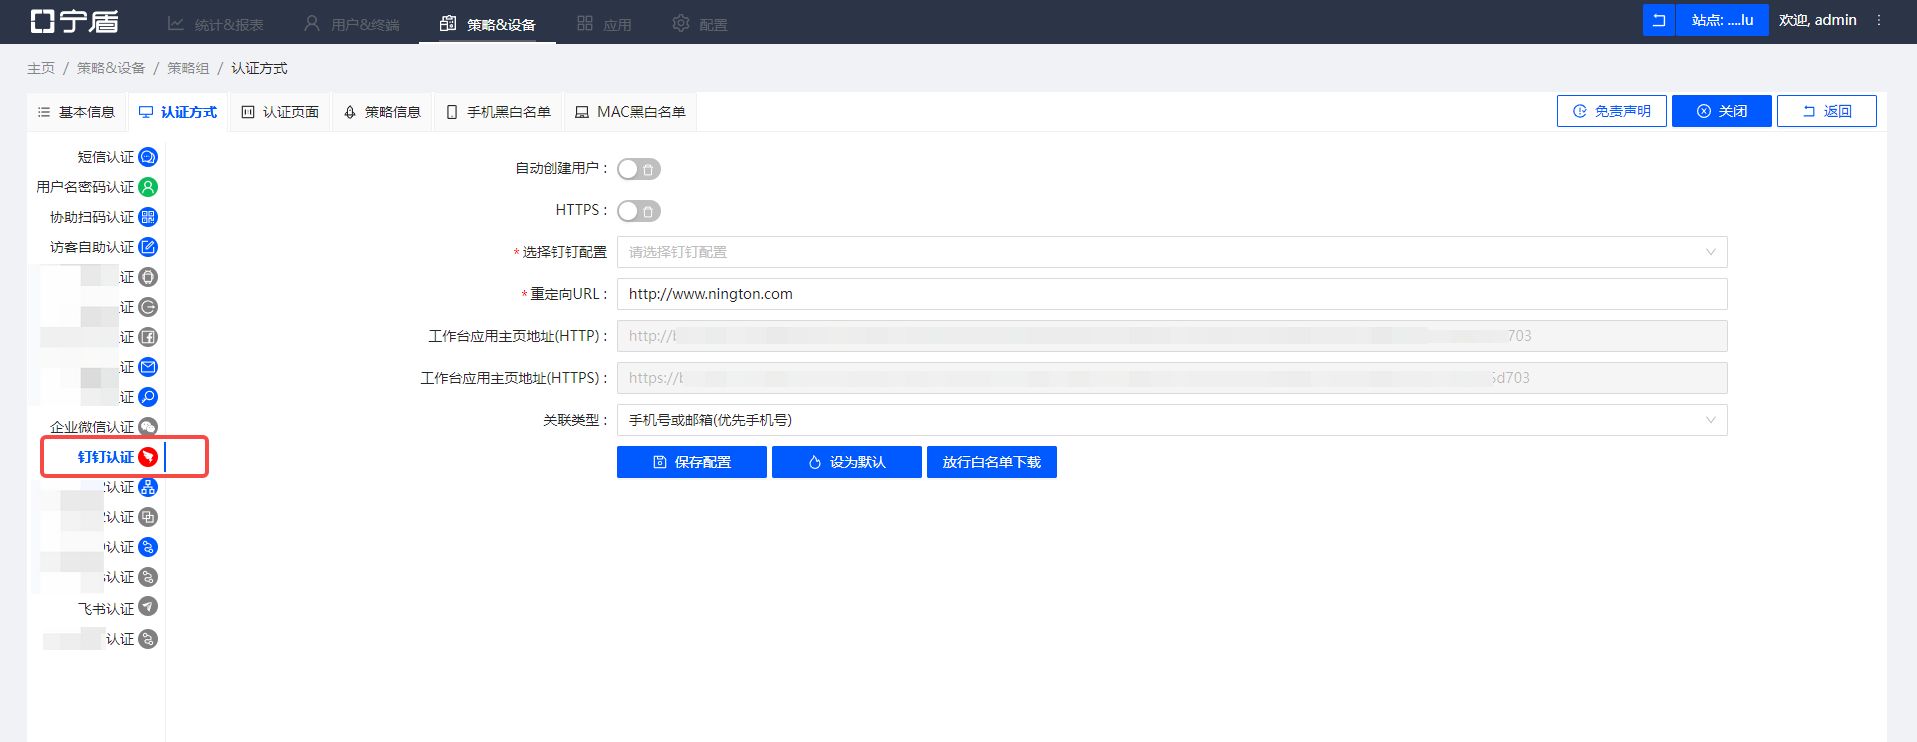Enable the auto create user (自动创建用户) switch
The image size is (1917, 742).
click(x=638, y=169)
